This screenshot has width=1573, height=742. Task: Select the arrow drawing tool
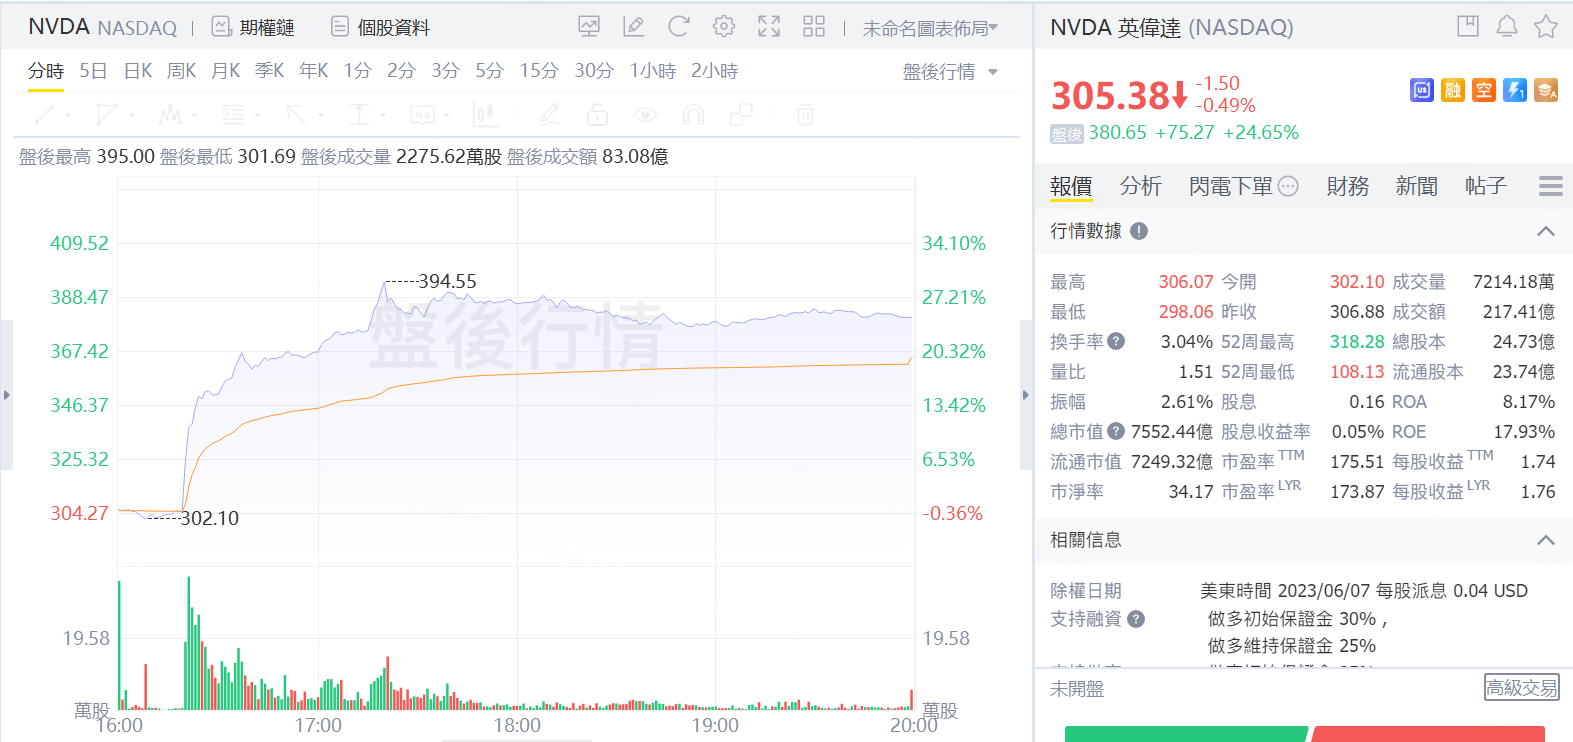click(x=296, y=115)
